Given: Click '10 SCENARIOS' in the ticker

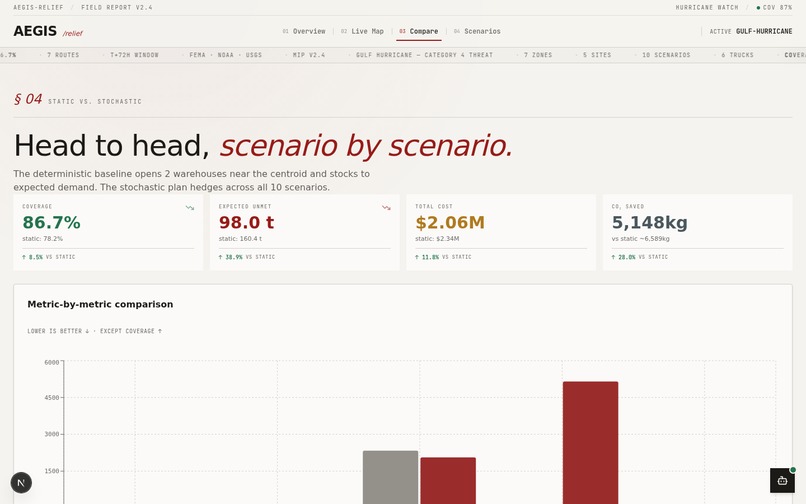Looking at the screenshot, I should (x=666, y=55).
